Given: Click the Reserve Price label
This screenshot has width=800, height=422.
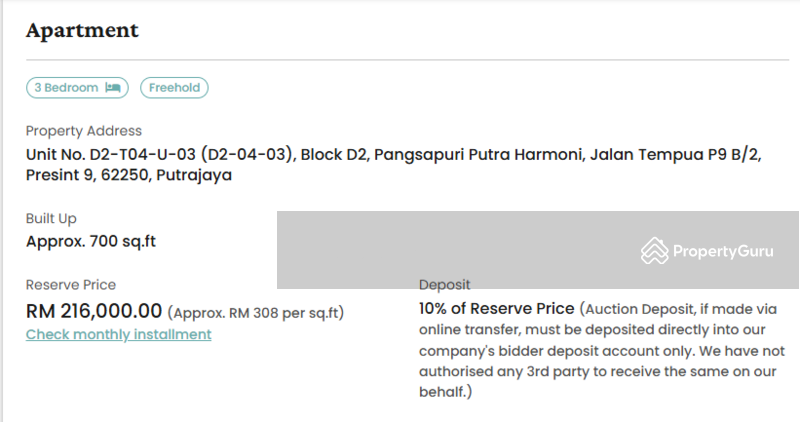Looking at the screenshot, I should point(71,285).
